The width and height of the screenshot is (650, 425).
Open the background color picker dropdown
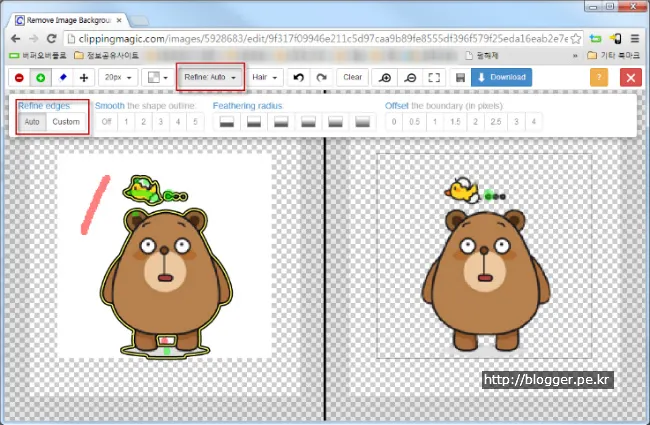pyautogui.click(x=156, y=77)
